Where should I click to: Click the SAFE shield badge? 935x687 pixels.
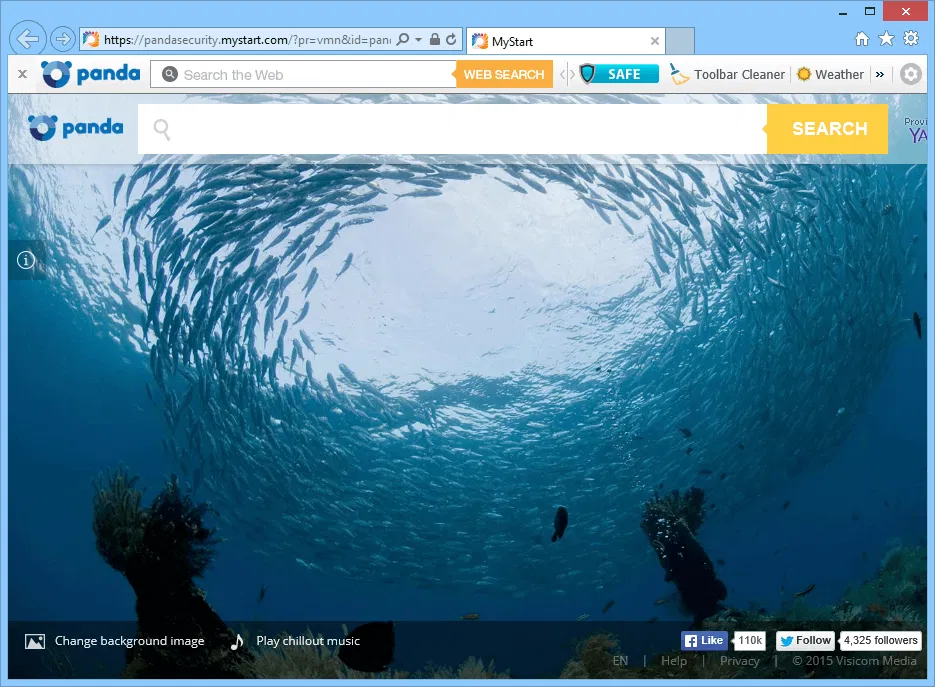coord(618,73)
